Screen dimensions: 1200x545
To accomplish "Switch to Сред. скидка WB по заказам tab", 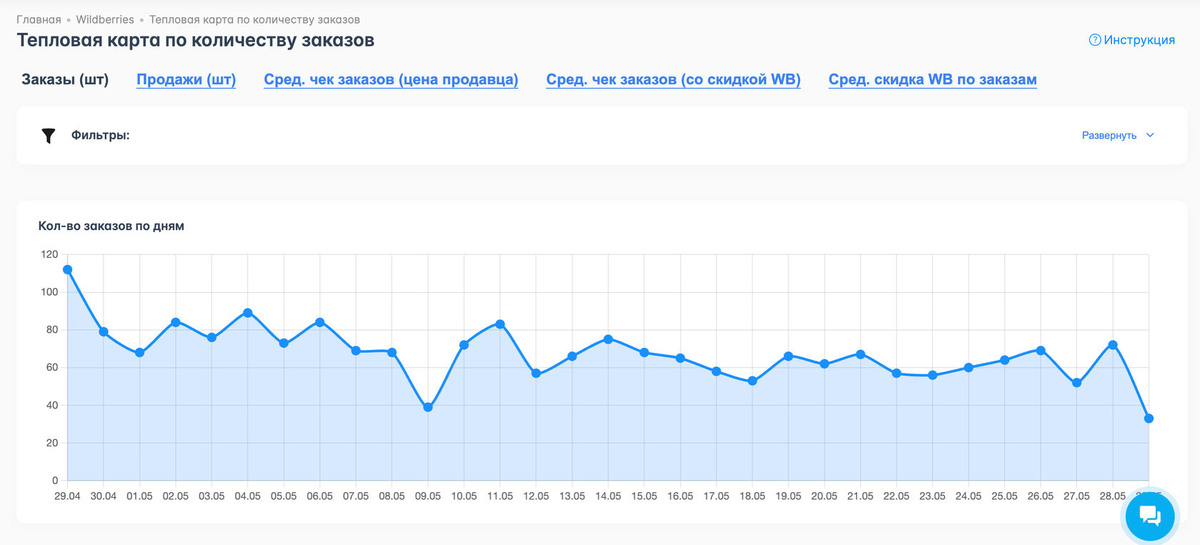I will (932, 80).
